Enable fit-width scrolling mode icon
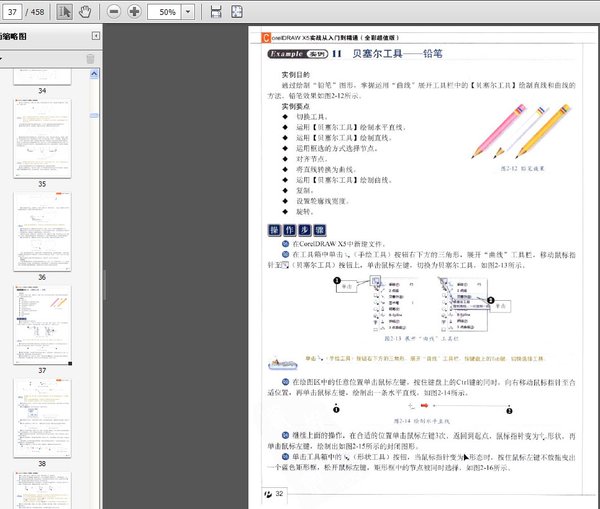 (x=217, y=12)
